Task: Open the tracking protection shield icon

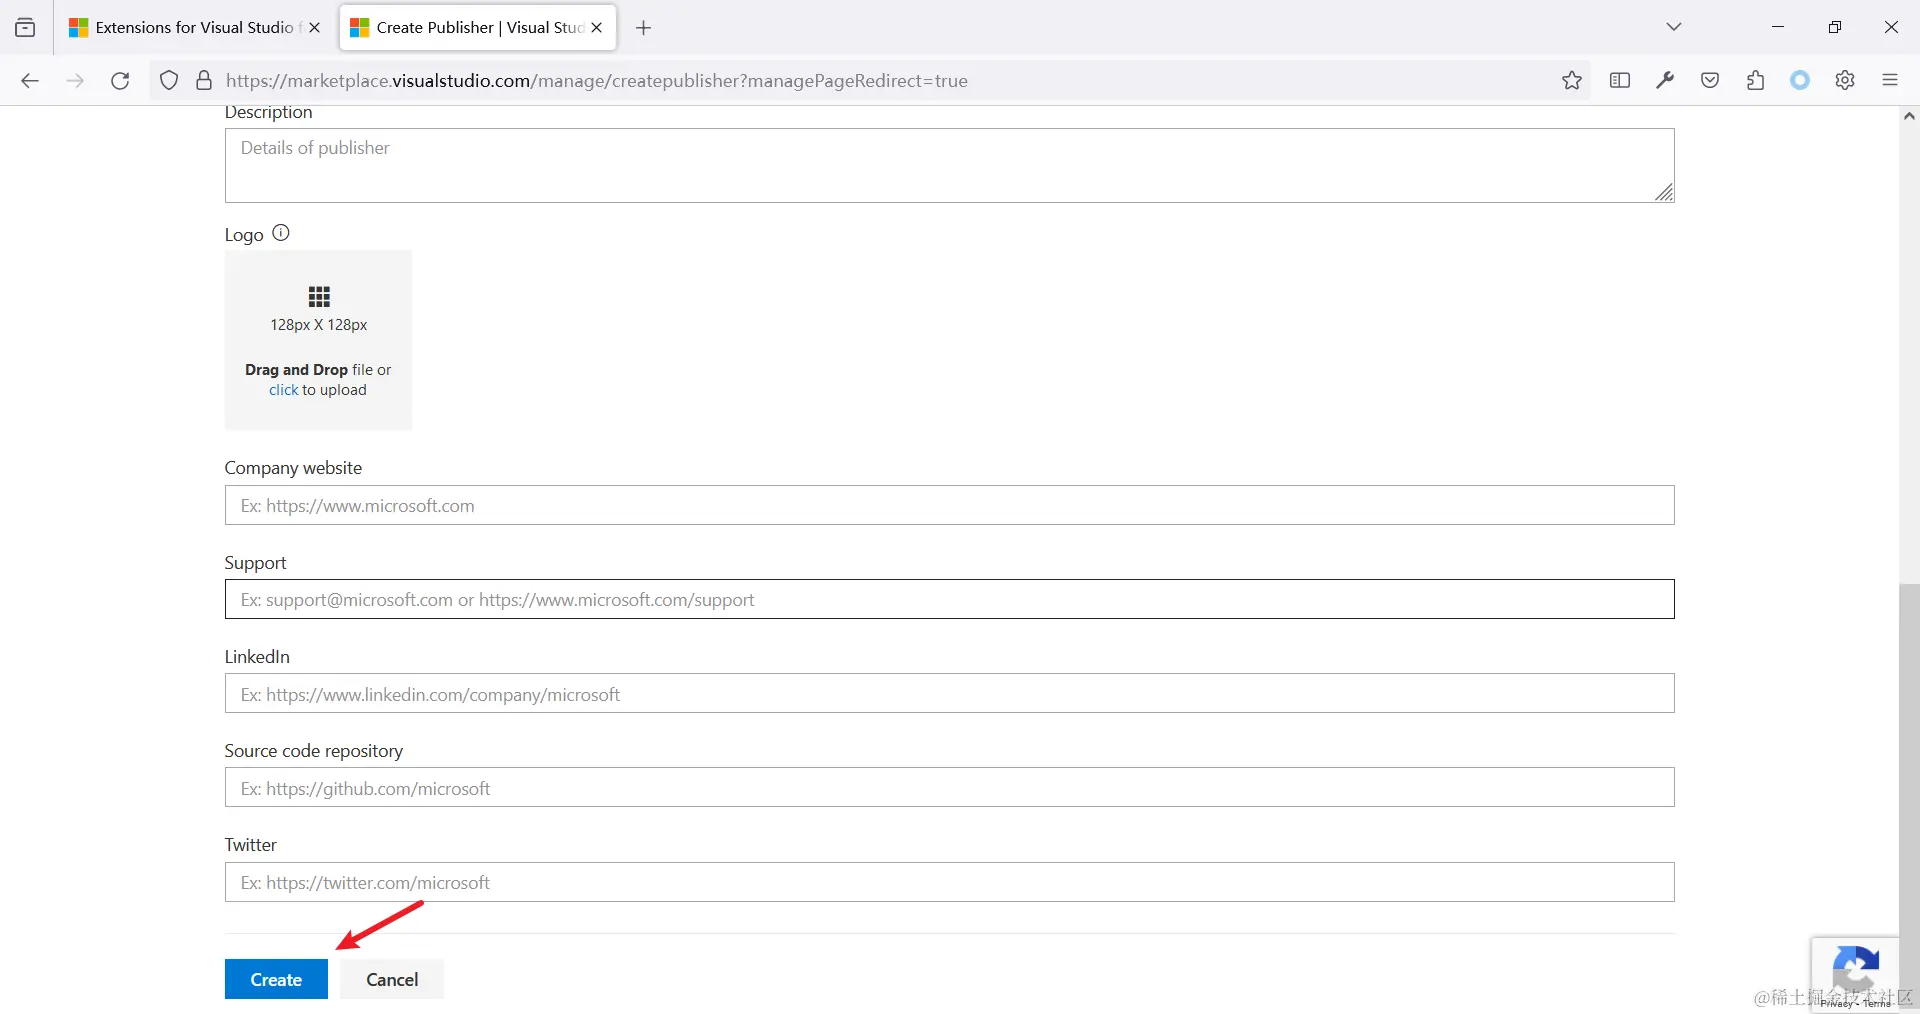Action: coord(169,81)
